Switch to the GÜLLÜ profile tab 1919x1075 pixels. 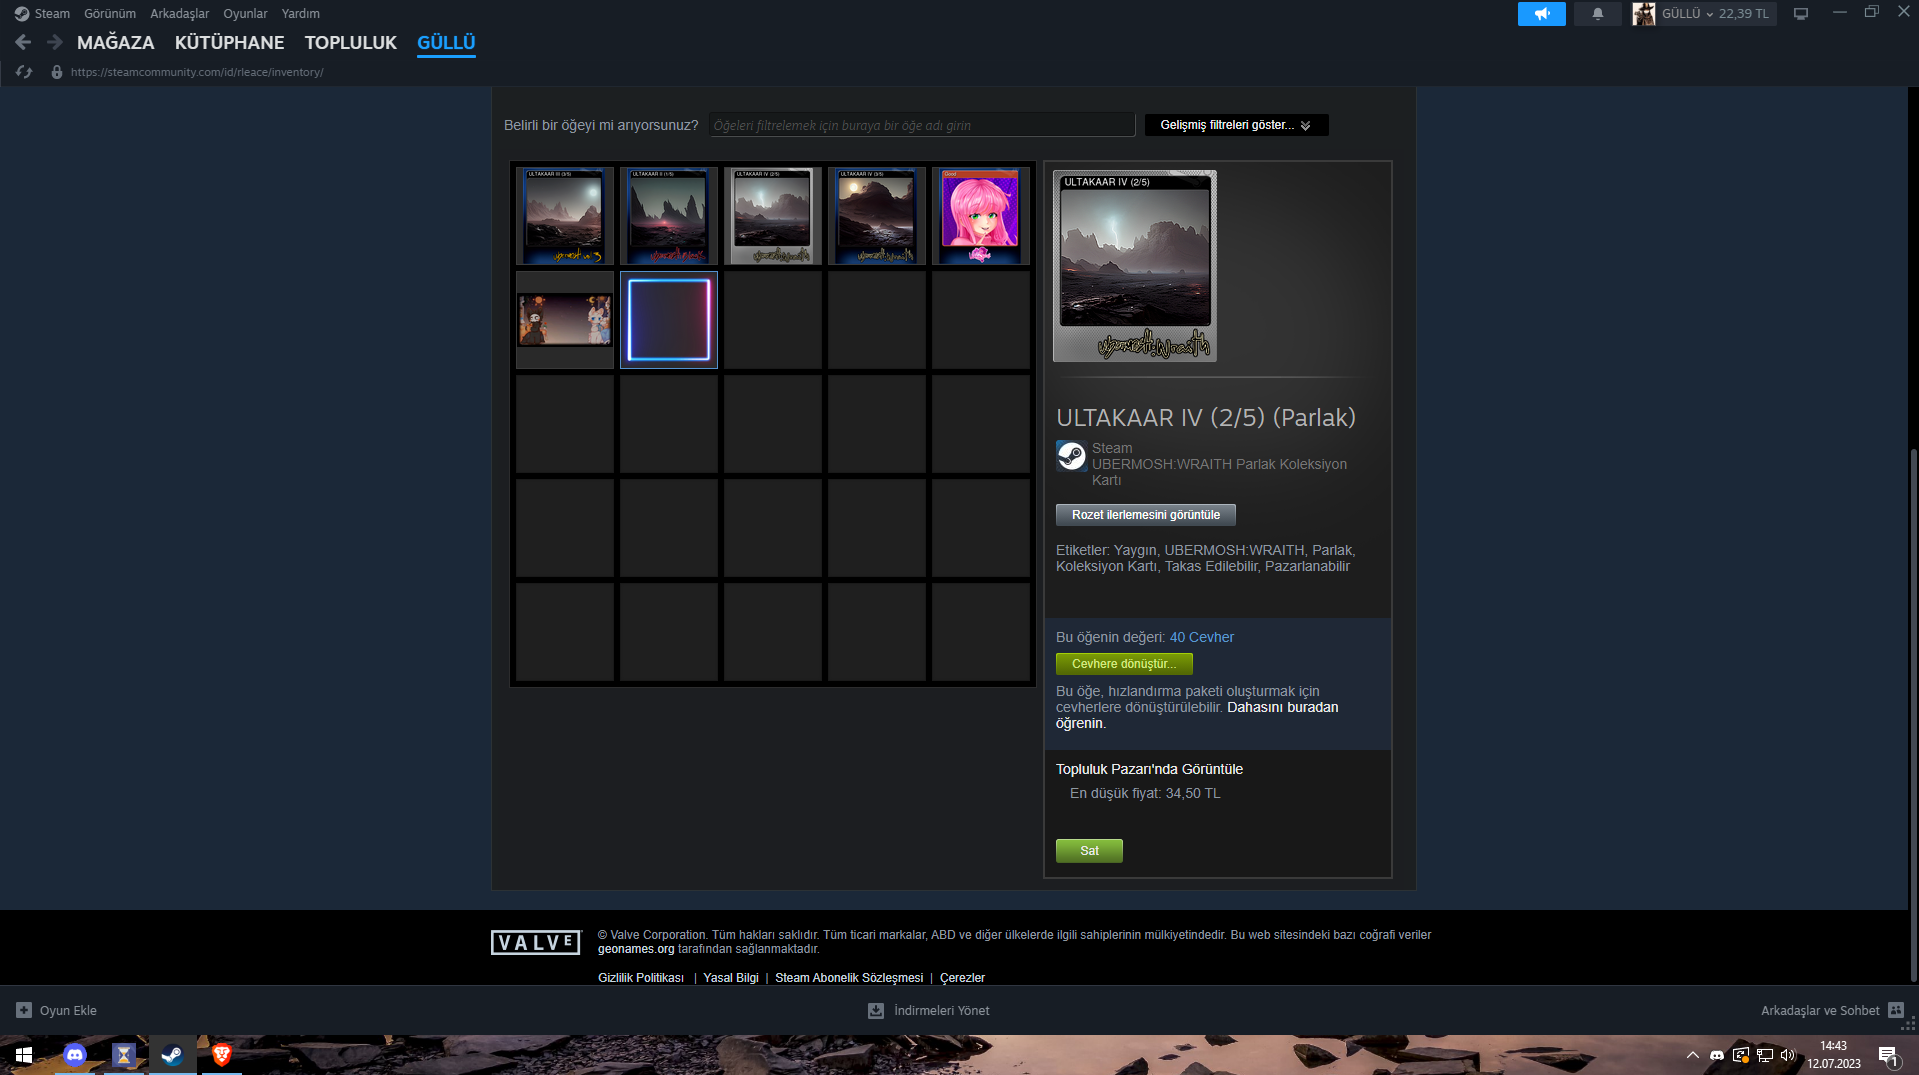446,43
